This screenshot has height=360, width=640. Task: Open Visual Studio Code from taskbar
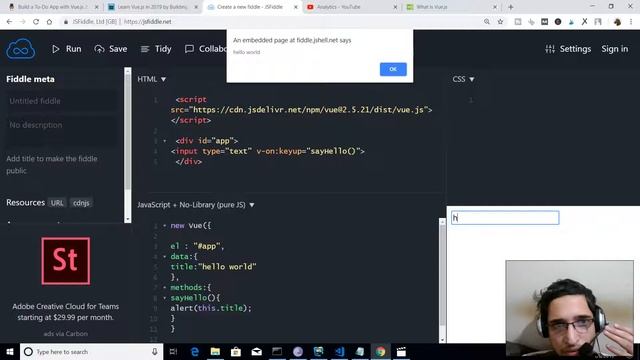339,352
